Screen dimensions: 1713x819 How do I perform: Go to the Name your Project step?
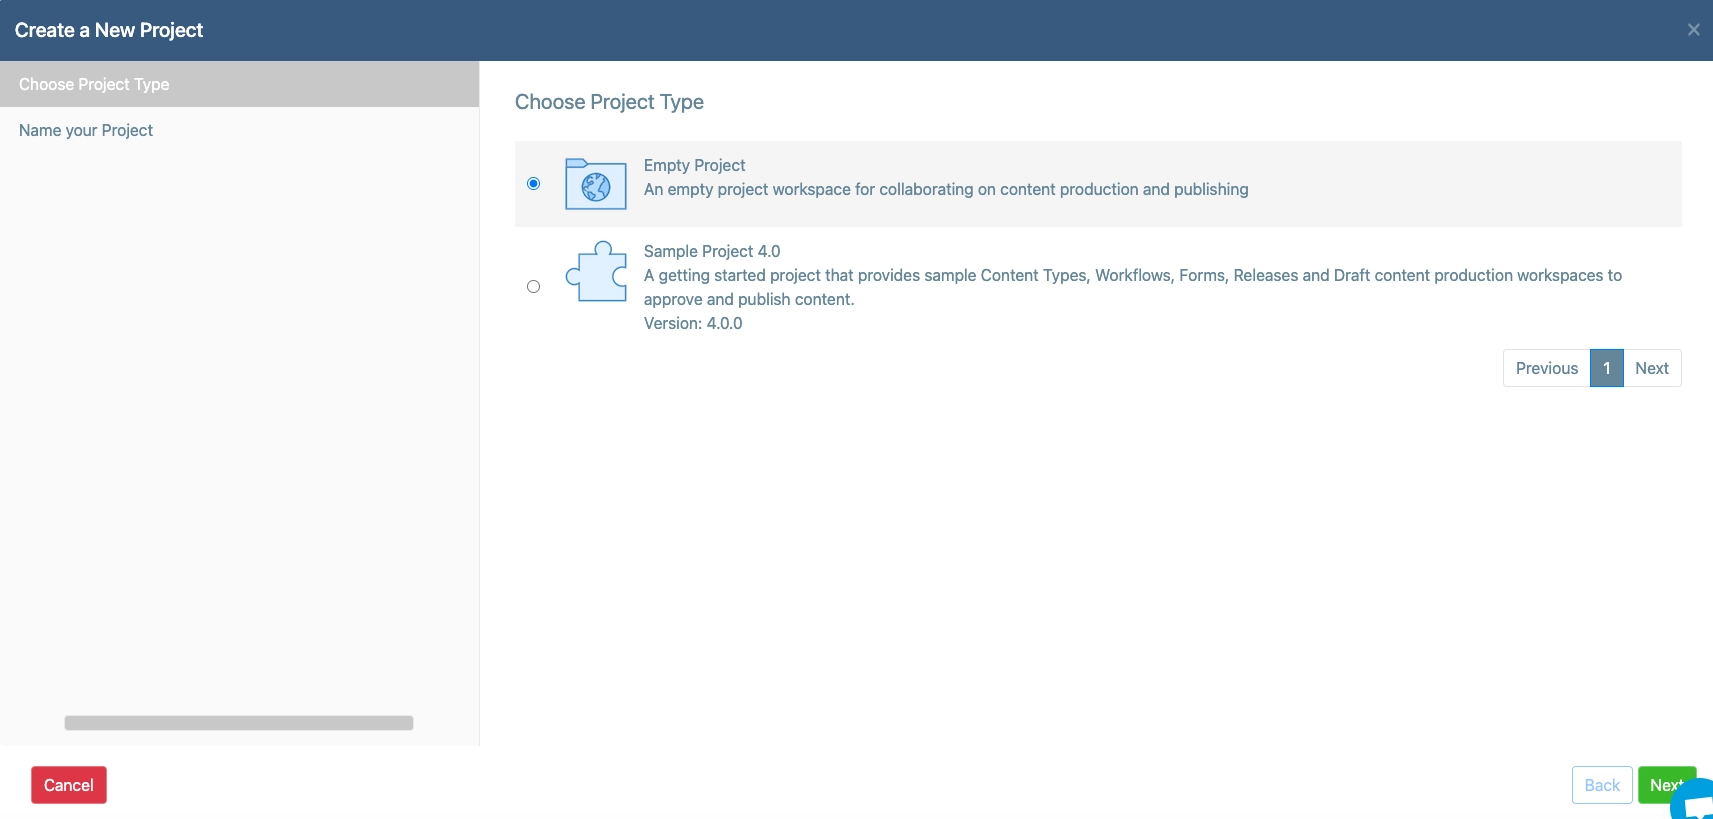(86, 130)
